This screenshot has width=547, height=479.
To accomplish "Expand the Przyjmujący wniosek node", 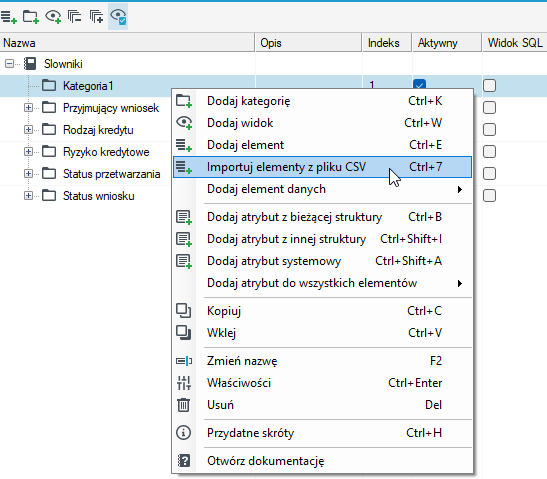I will coord(28,107).
